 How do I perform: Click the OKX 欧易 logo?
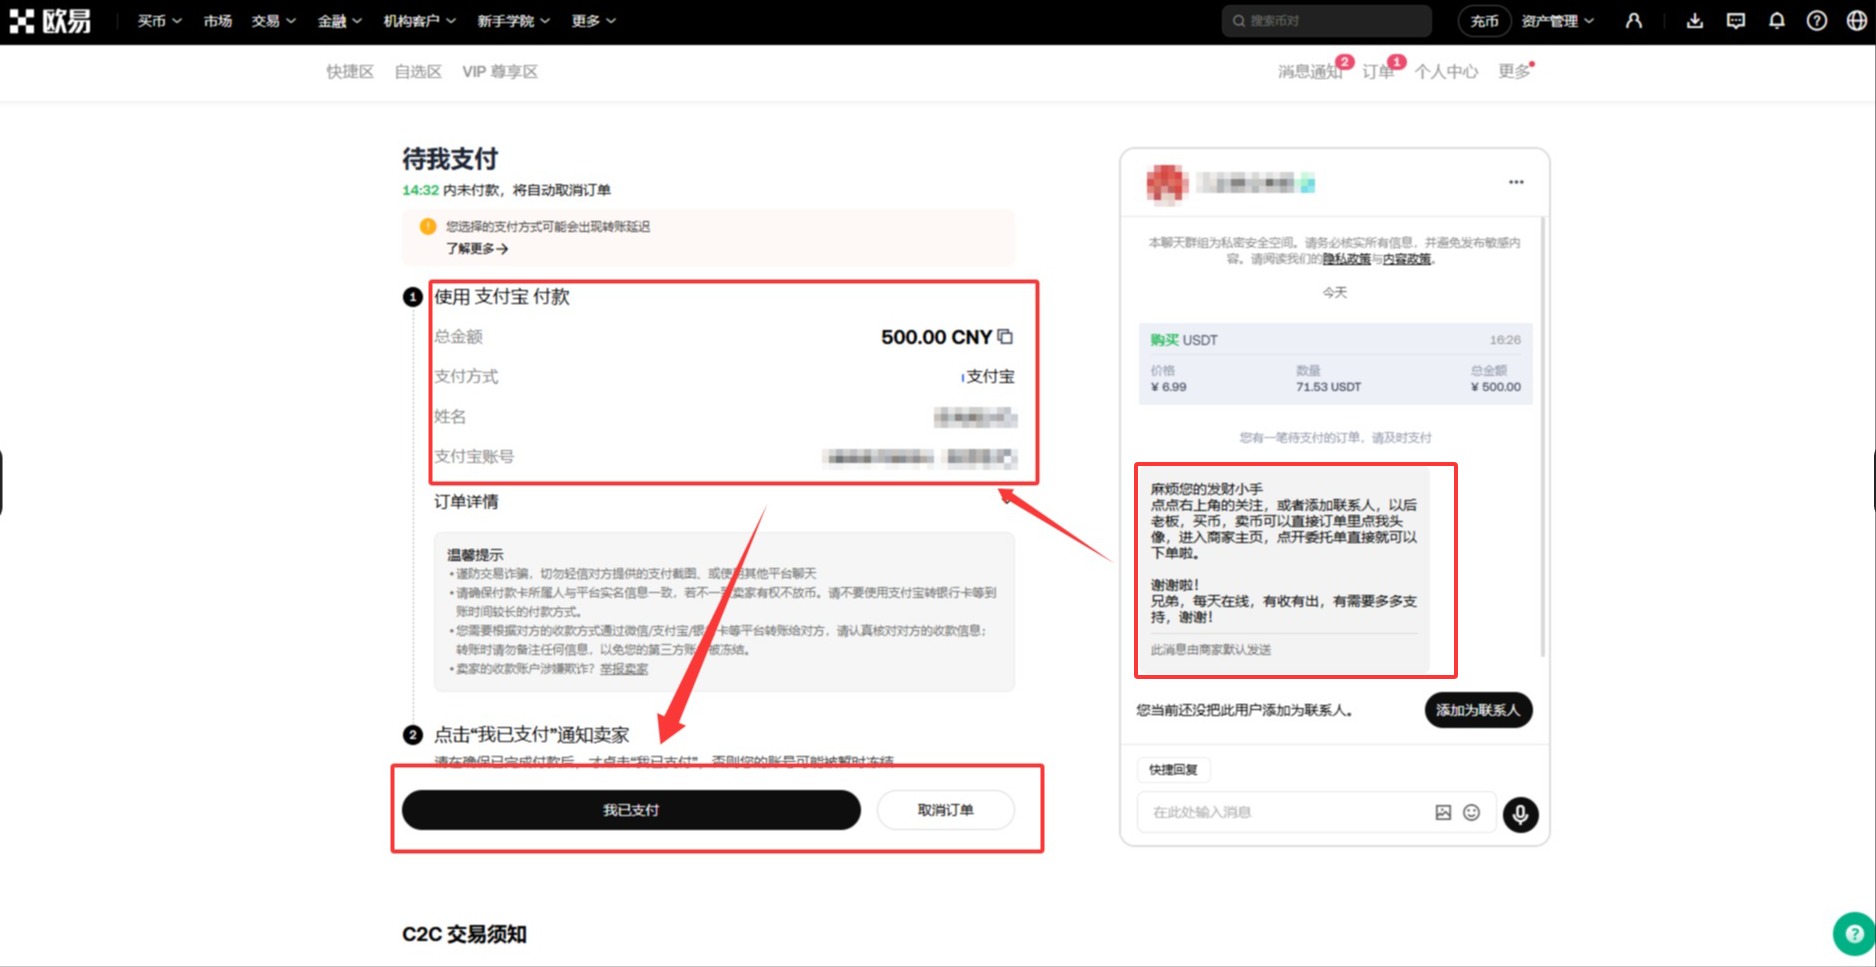pyautogui.click(x=50, y=21)
